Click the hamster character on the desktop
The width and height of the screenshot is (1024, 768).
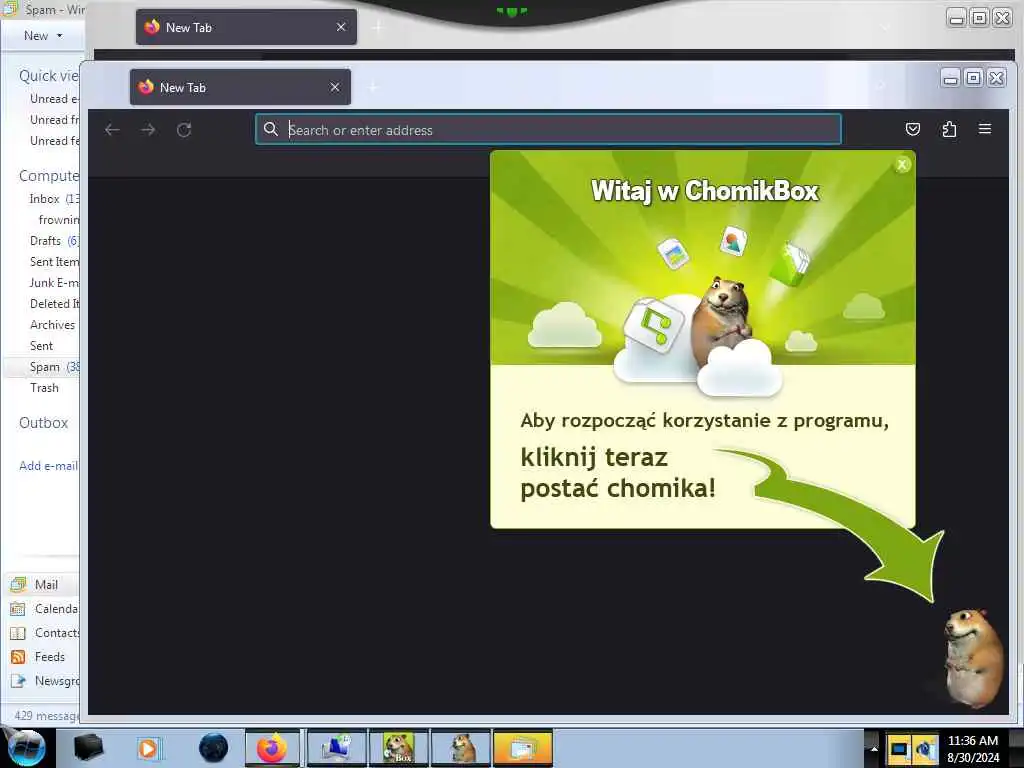pos(973,658)
